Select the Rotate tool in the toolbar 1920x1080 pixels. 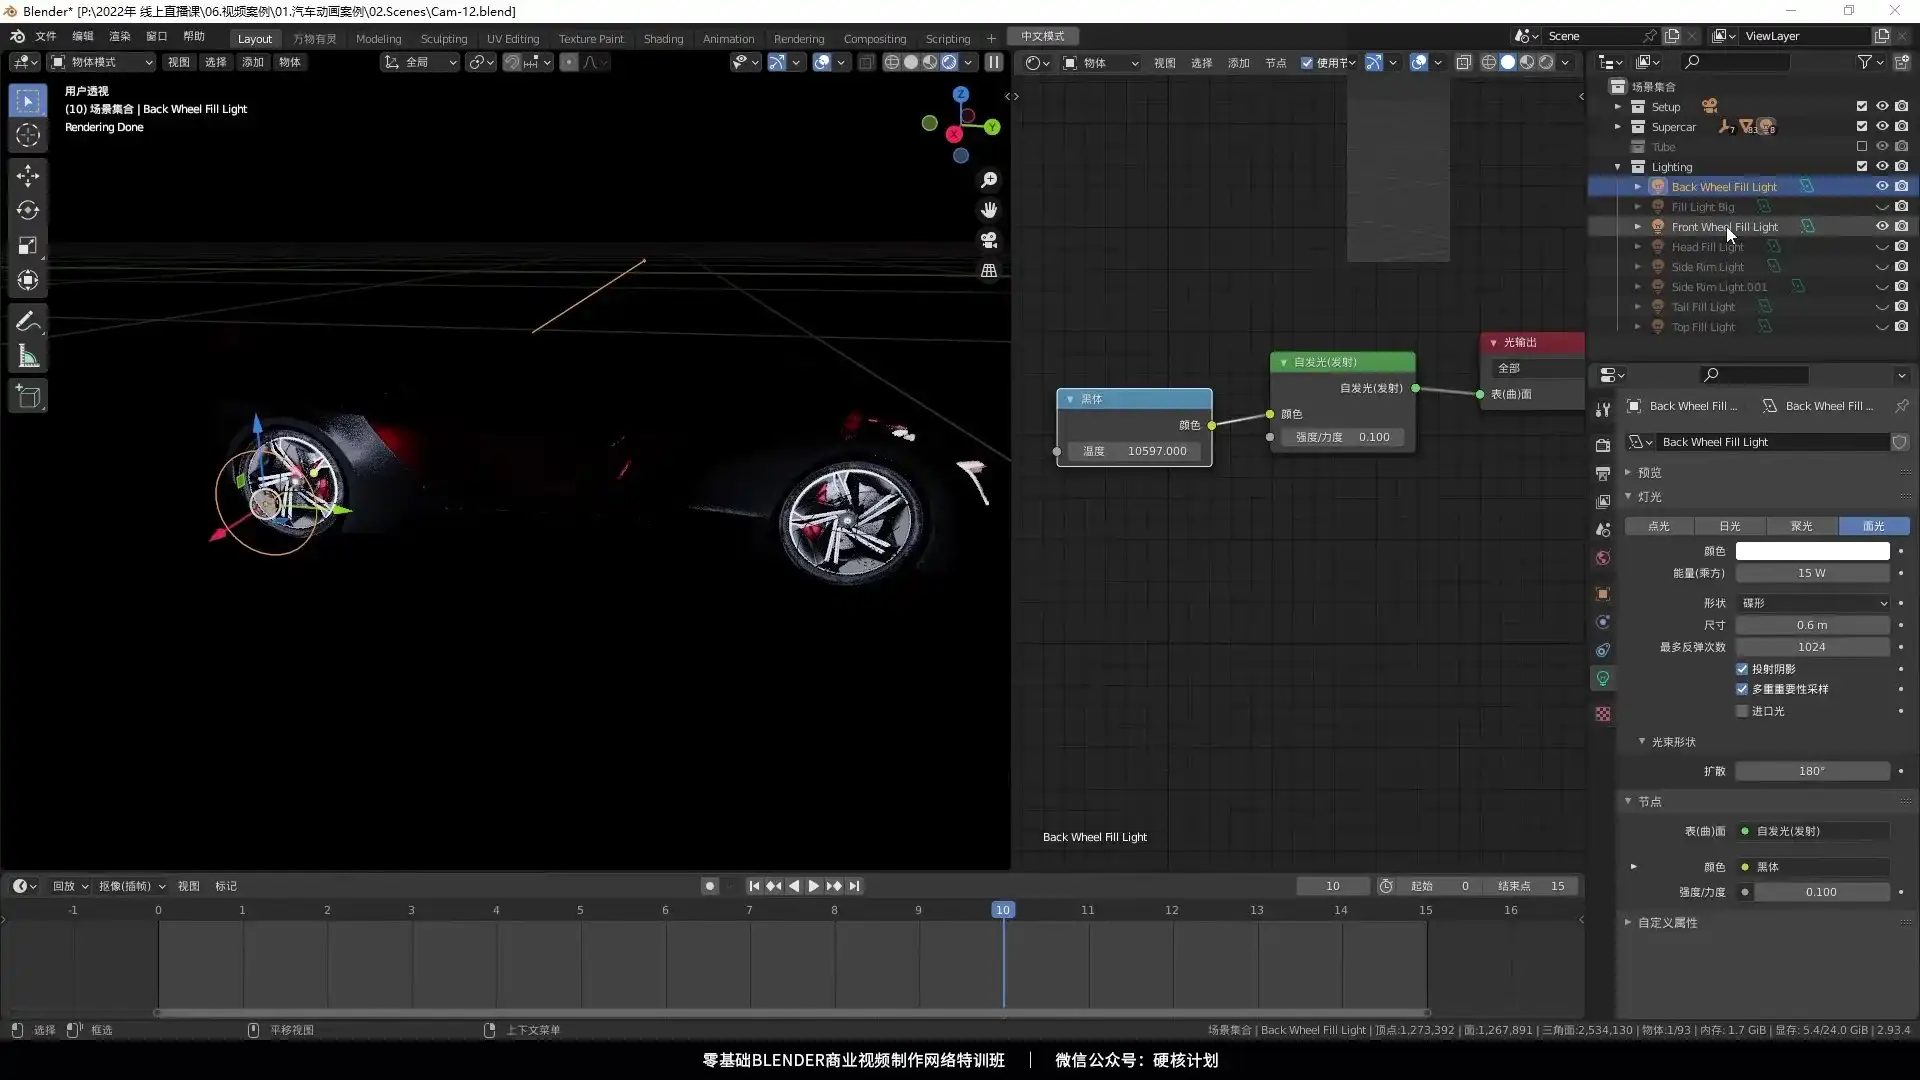coord(28,211)
